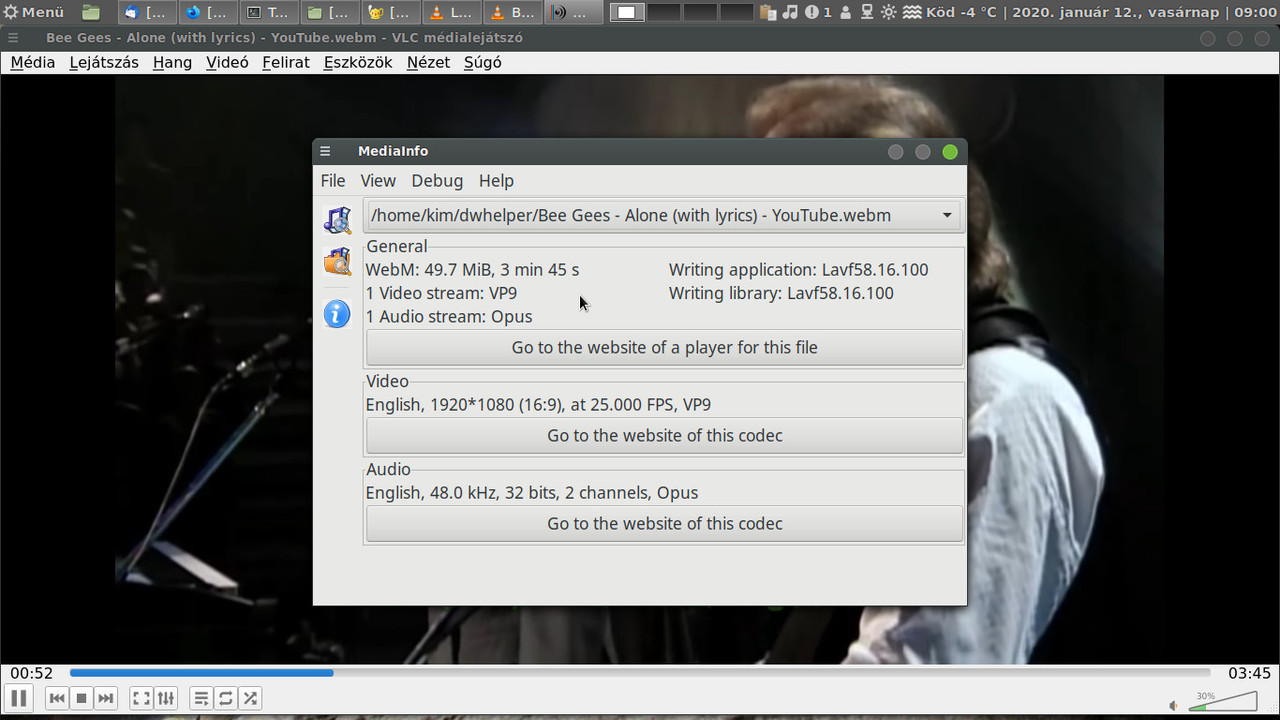
Task: Click the MediaInfo about info icon
Action: pyautogui.click(x=337, y=314)
